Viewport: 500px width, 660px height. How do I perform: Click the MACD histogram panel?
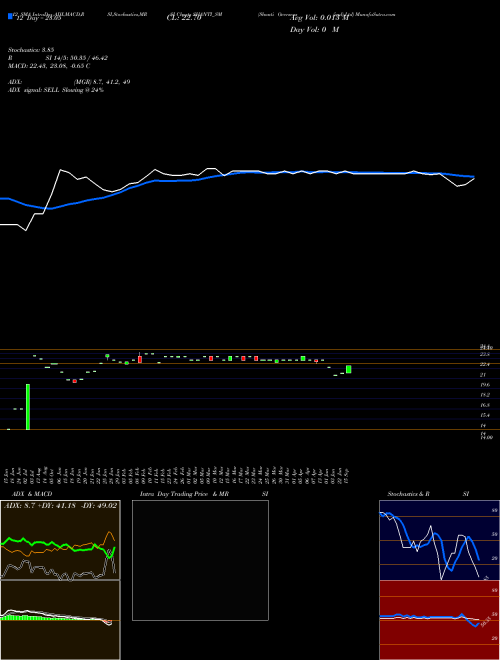pos(60,620)
